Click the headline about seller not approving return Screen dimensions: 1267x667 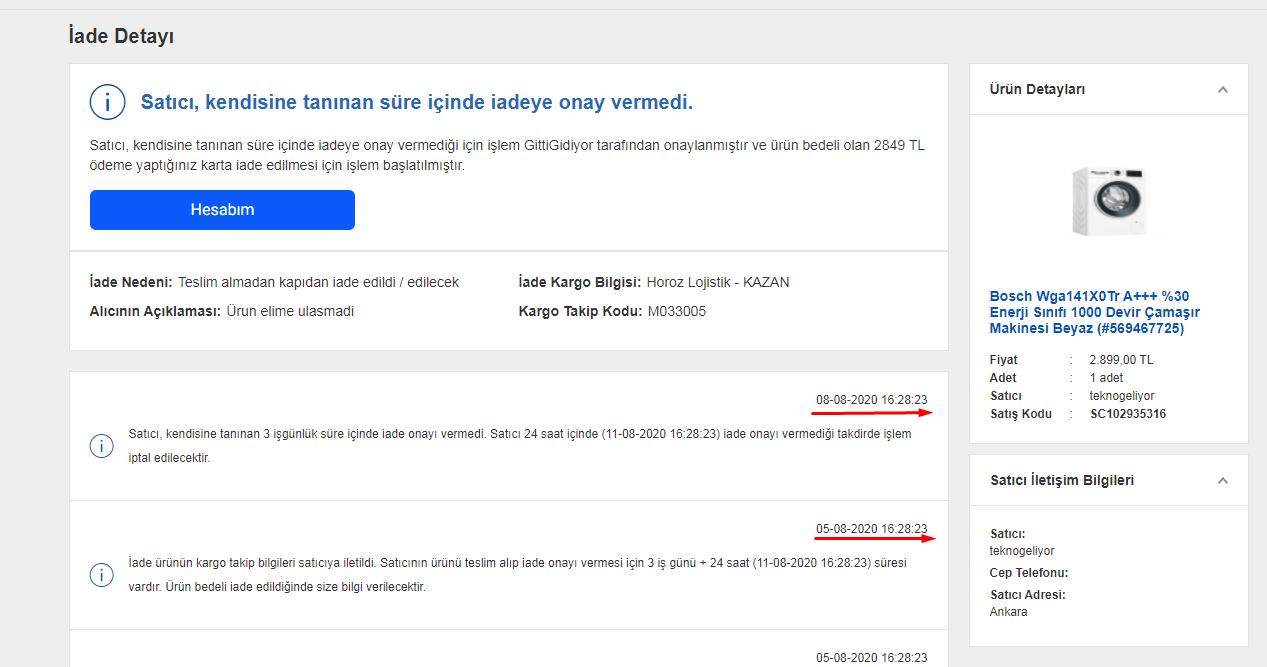(x=417, y=102)
